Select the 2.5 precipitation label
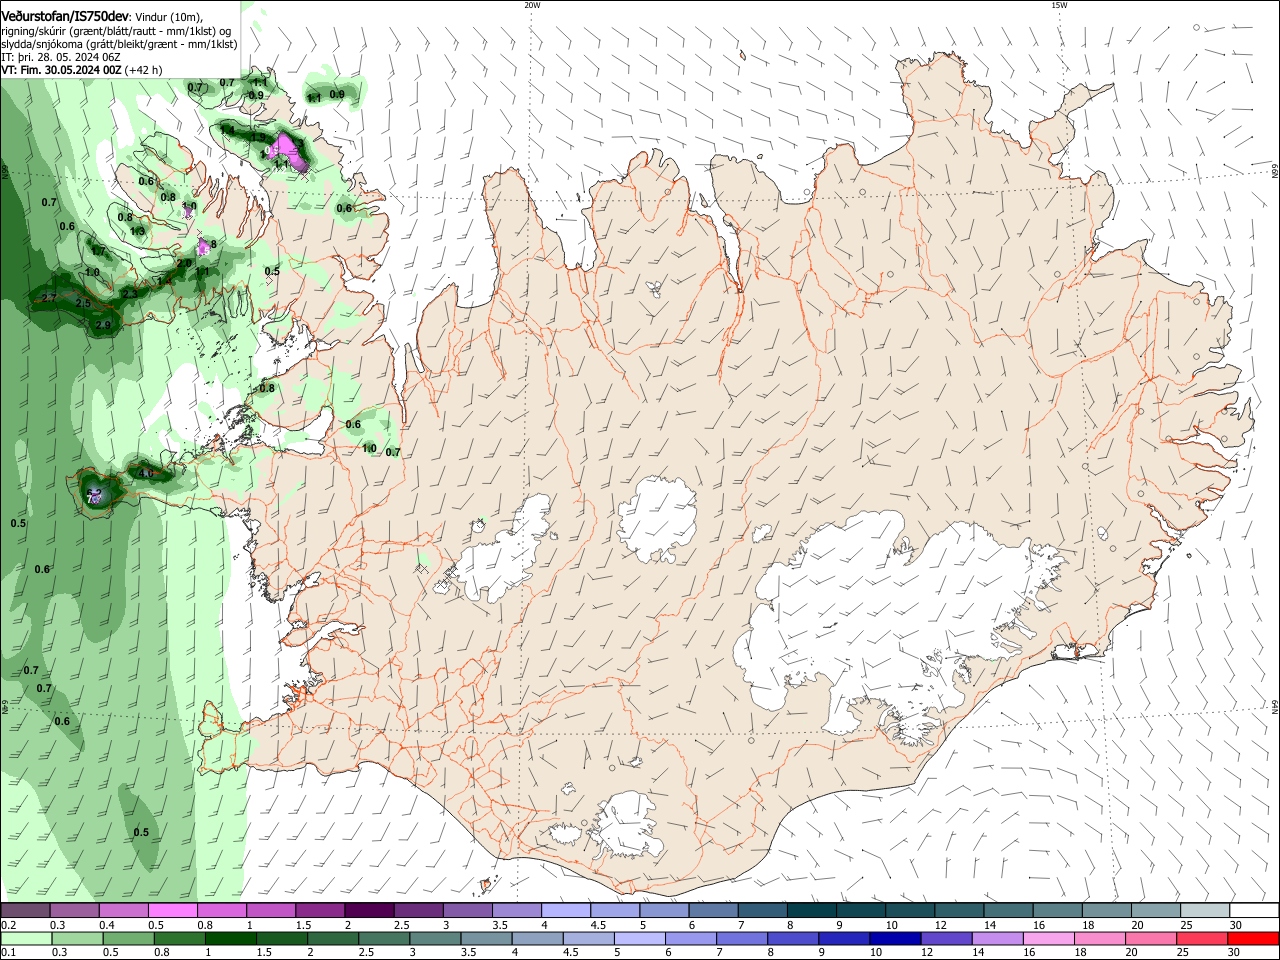Viewport: 1280px width, 960px height. 83,303
